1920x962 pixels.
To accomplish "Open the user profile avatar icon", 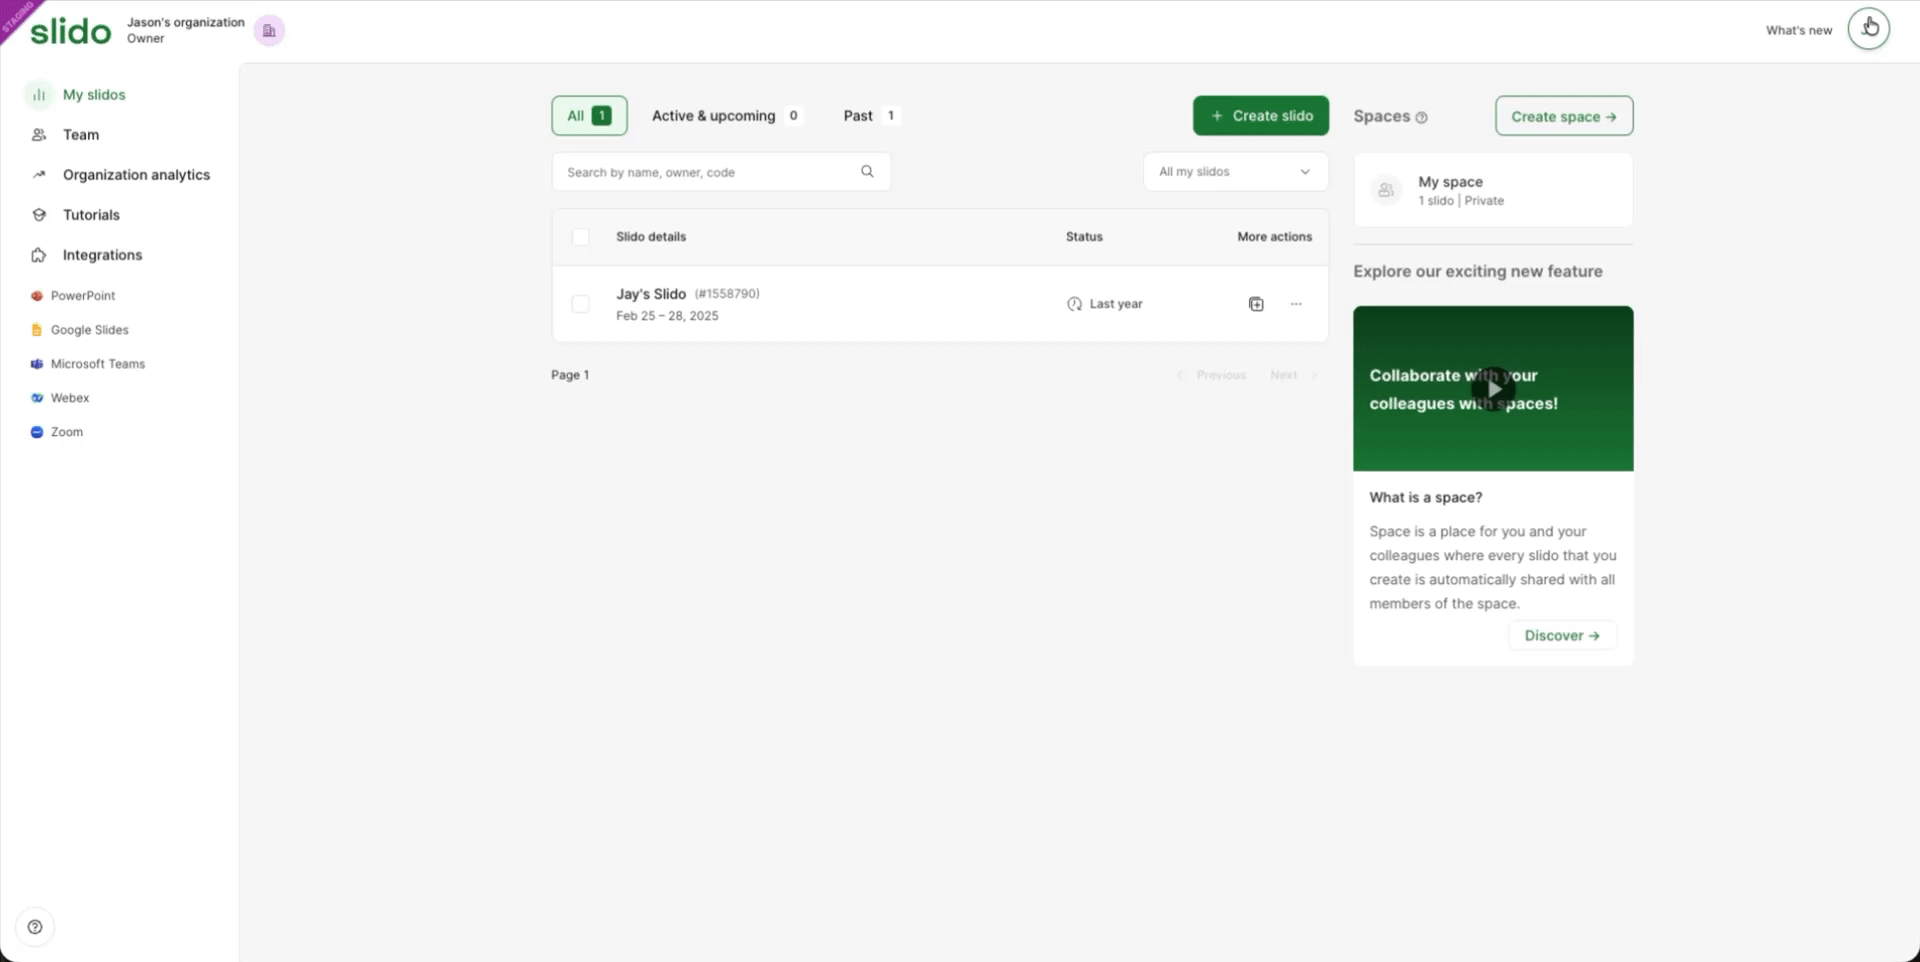I will click(1868, 29).
